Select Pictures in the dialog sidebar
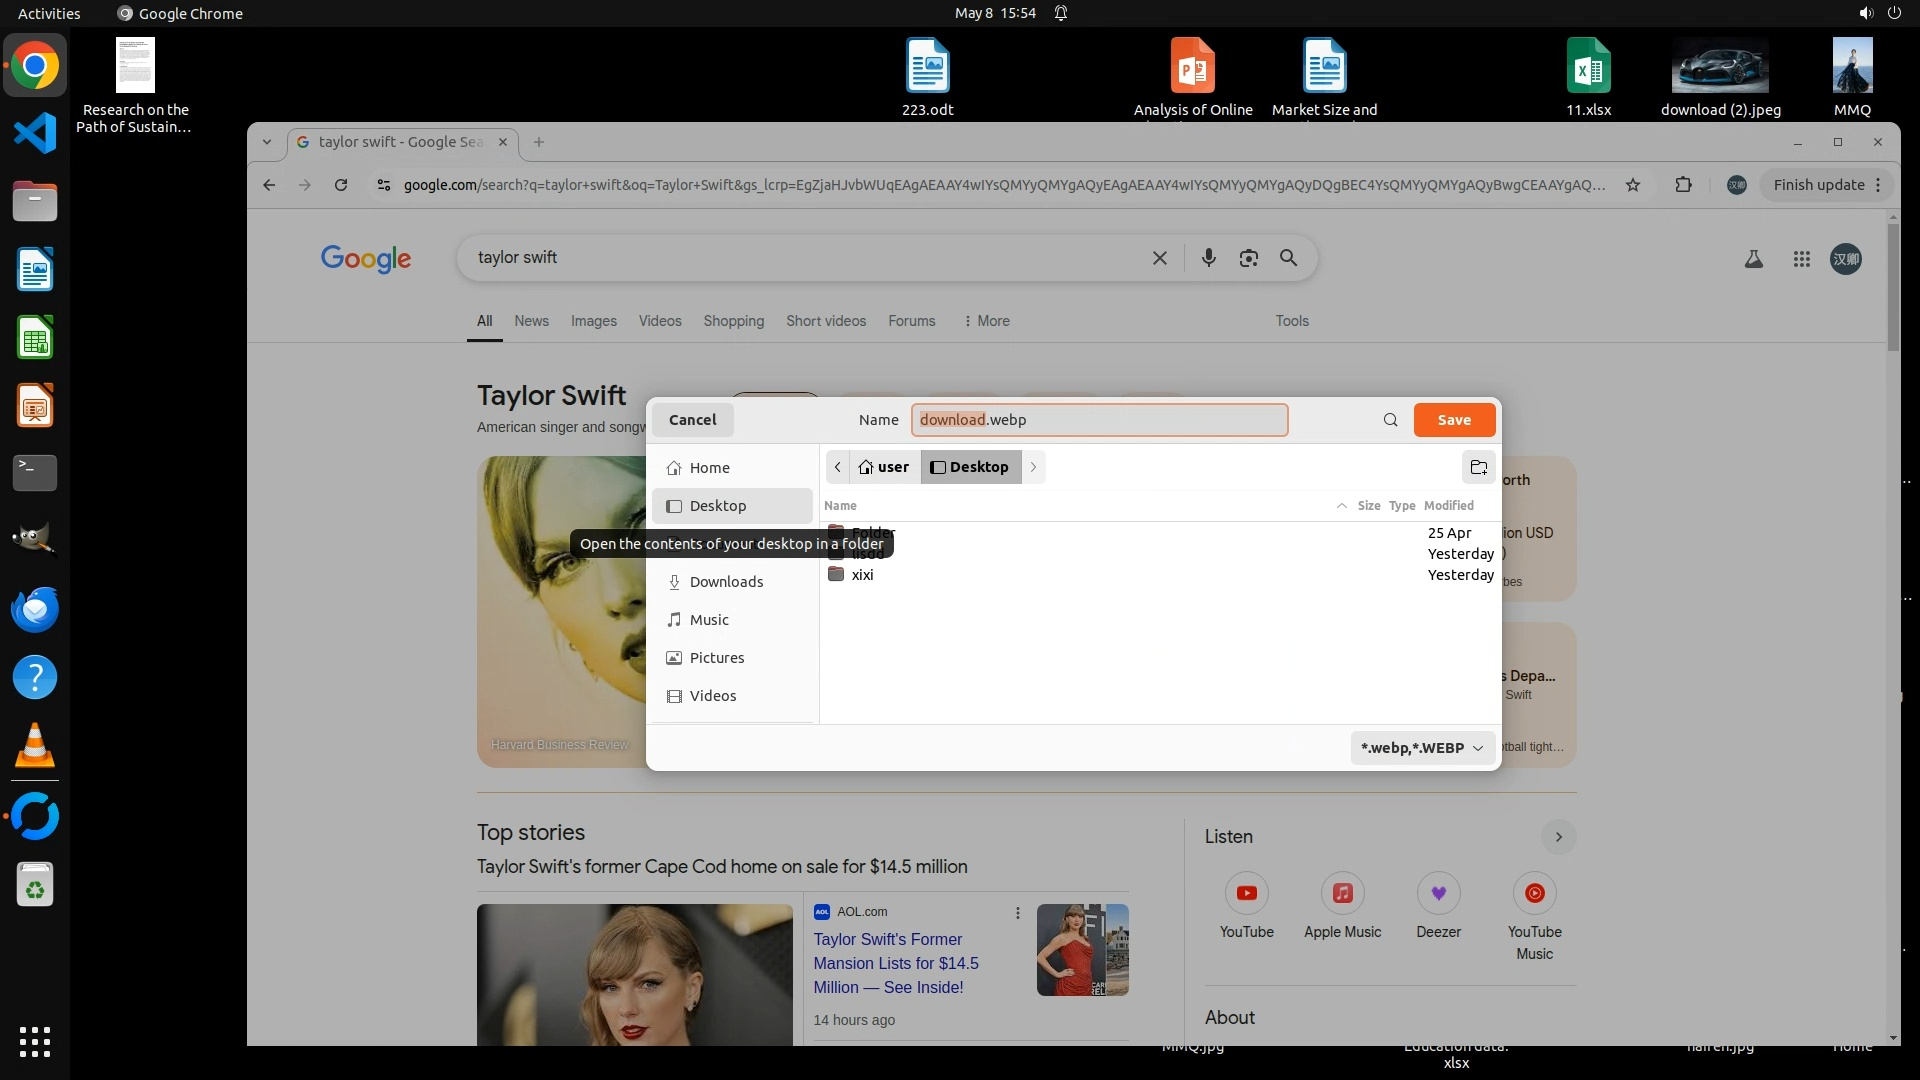This screenshot has height=1080, width=1920. click(716, 658)
